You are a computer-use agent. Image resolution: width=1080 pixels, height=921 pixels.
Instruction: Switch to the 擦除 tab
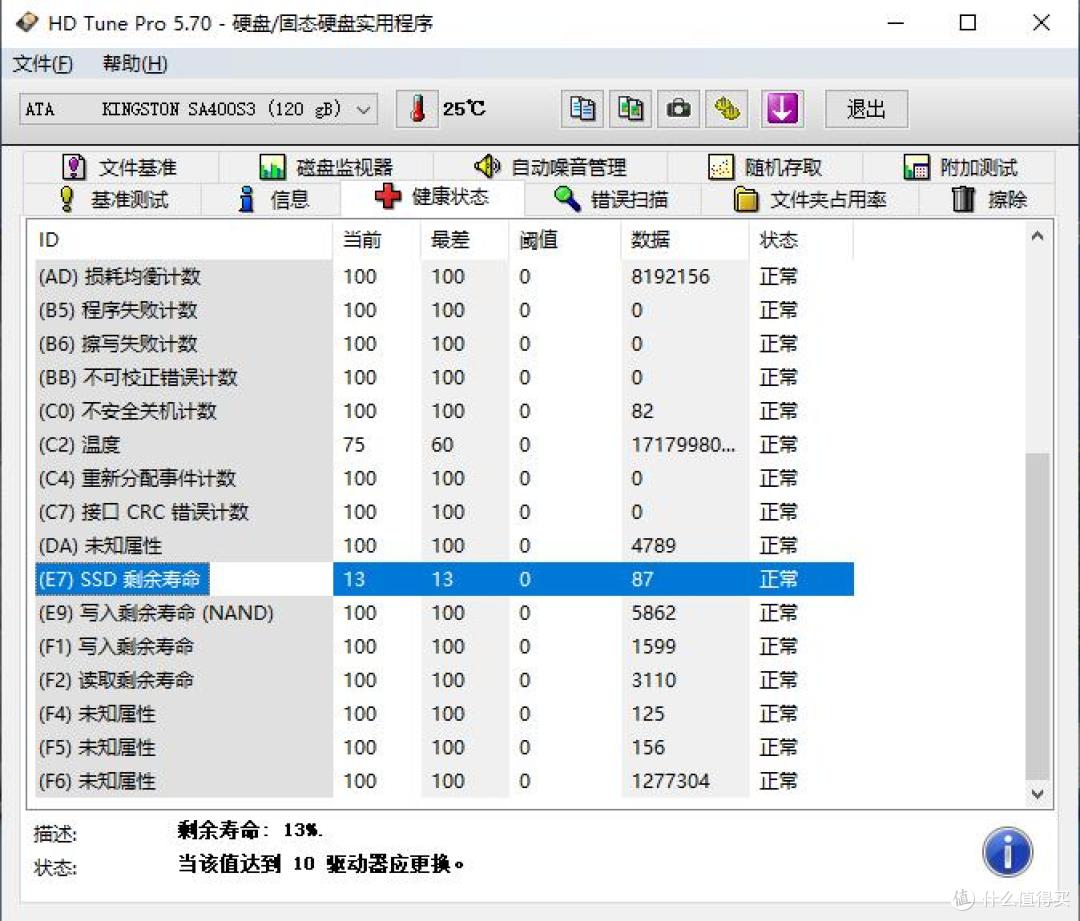coord(988,199)
